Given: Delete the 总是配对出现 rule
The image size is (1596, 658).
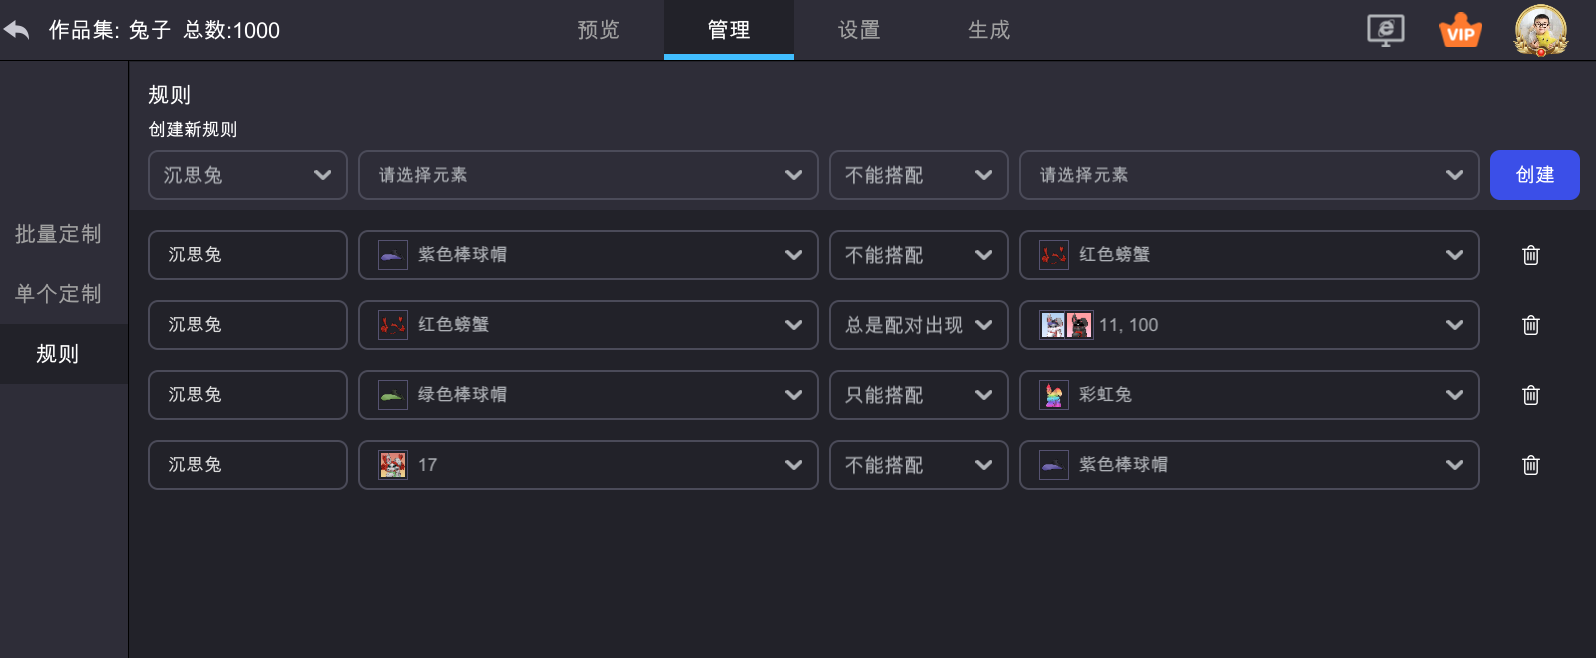Looking at the screenshot, I should pos(1530,325).
